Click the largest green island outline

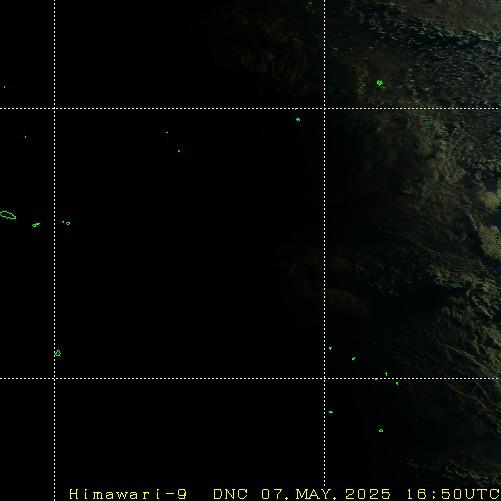point(8,215)
